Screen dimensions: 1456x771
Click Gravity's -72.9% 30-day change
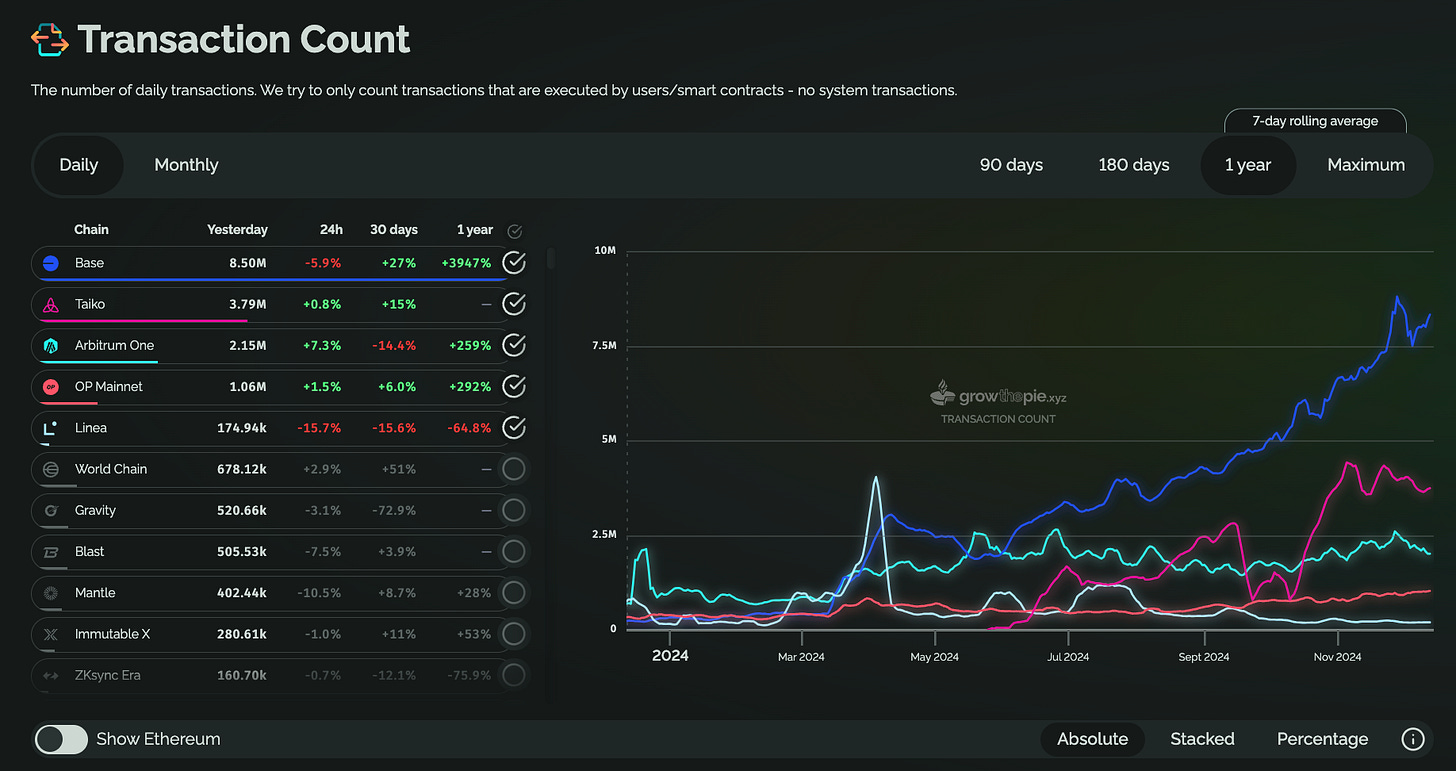pyautogui.click(x=395, y=510)
